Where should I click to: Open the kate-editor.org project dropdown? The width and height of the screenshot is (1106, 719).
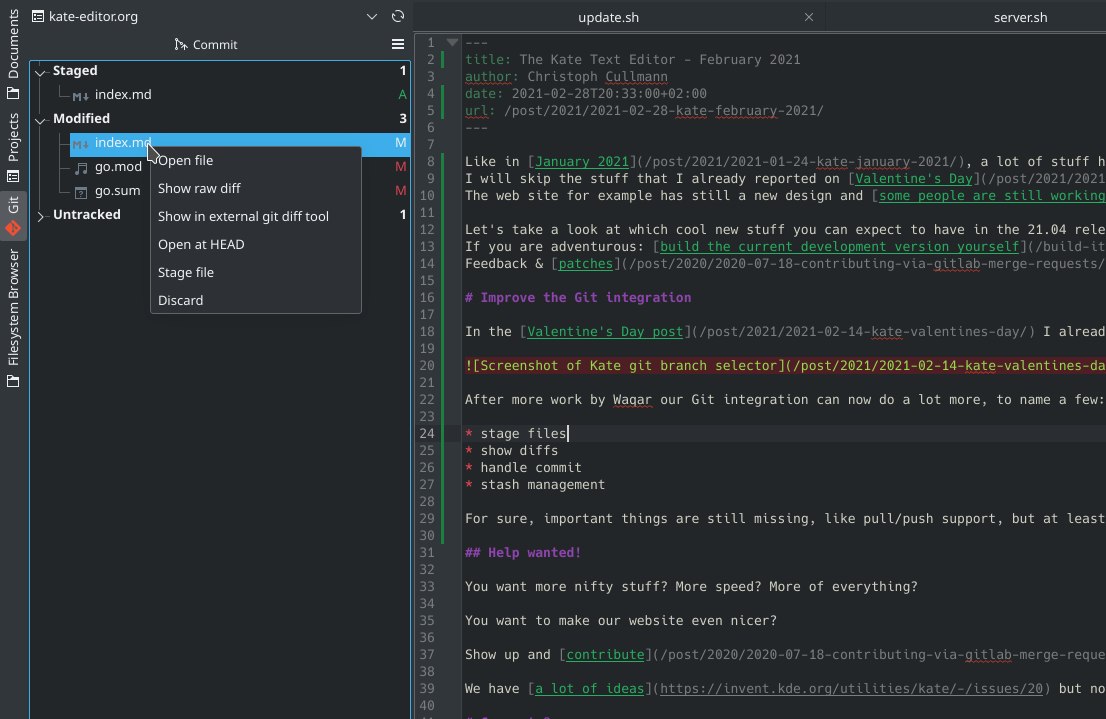click(x=372, y=16)
